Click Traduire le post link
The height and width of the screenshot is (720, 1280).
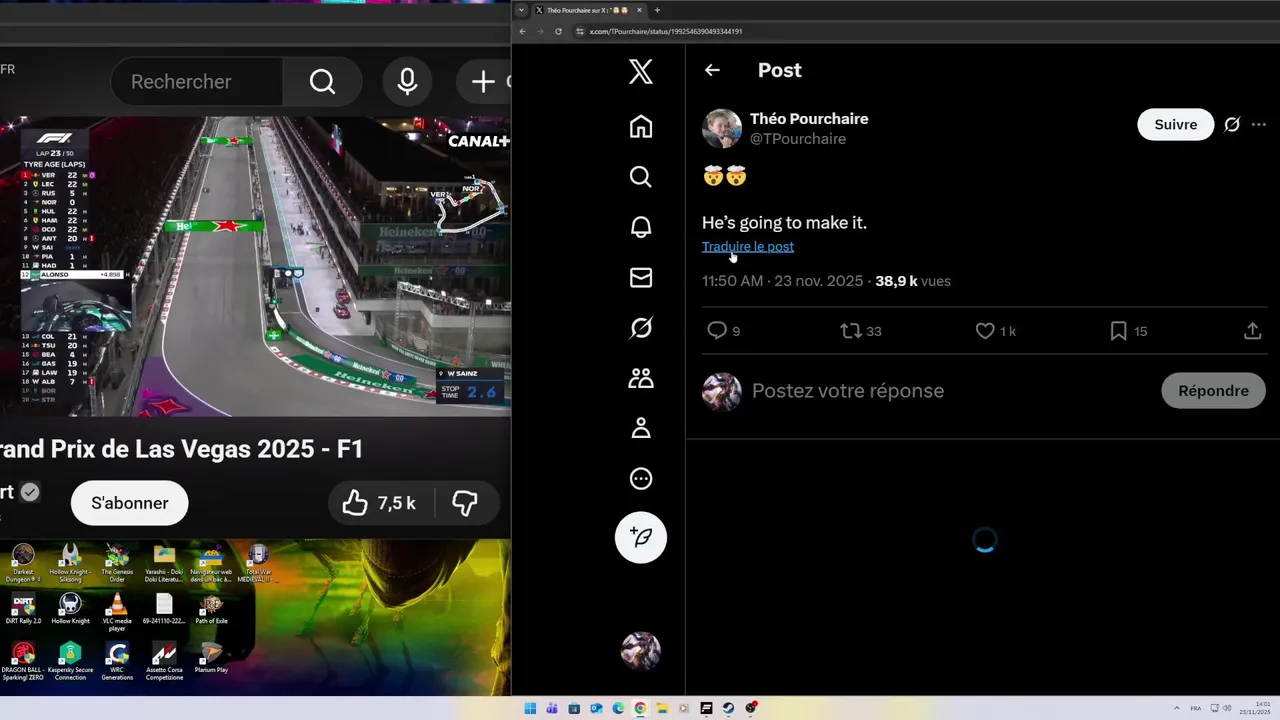[x=748, y=246]
